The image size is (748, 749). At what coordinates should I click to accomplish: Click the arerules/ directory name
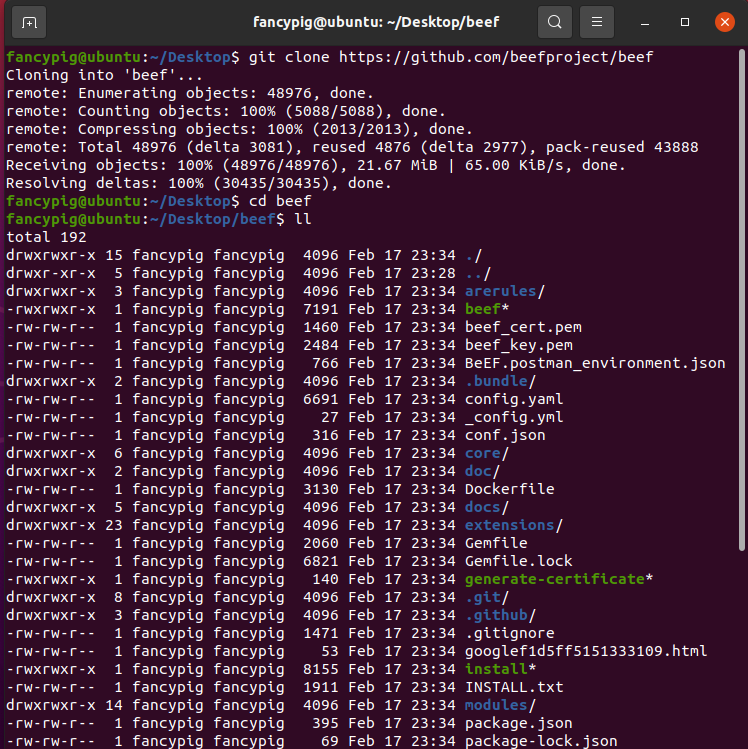tap(504, 291)
